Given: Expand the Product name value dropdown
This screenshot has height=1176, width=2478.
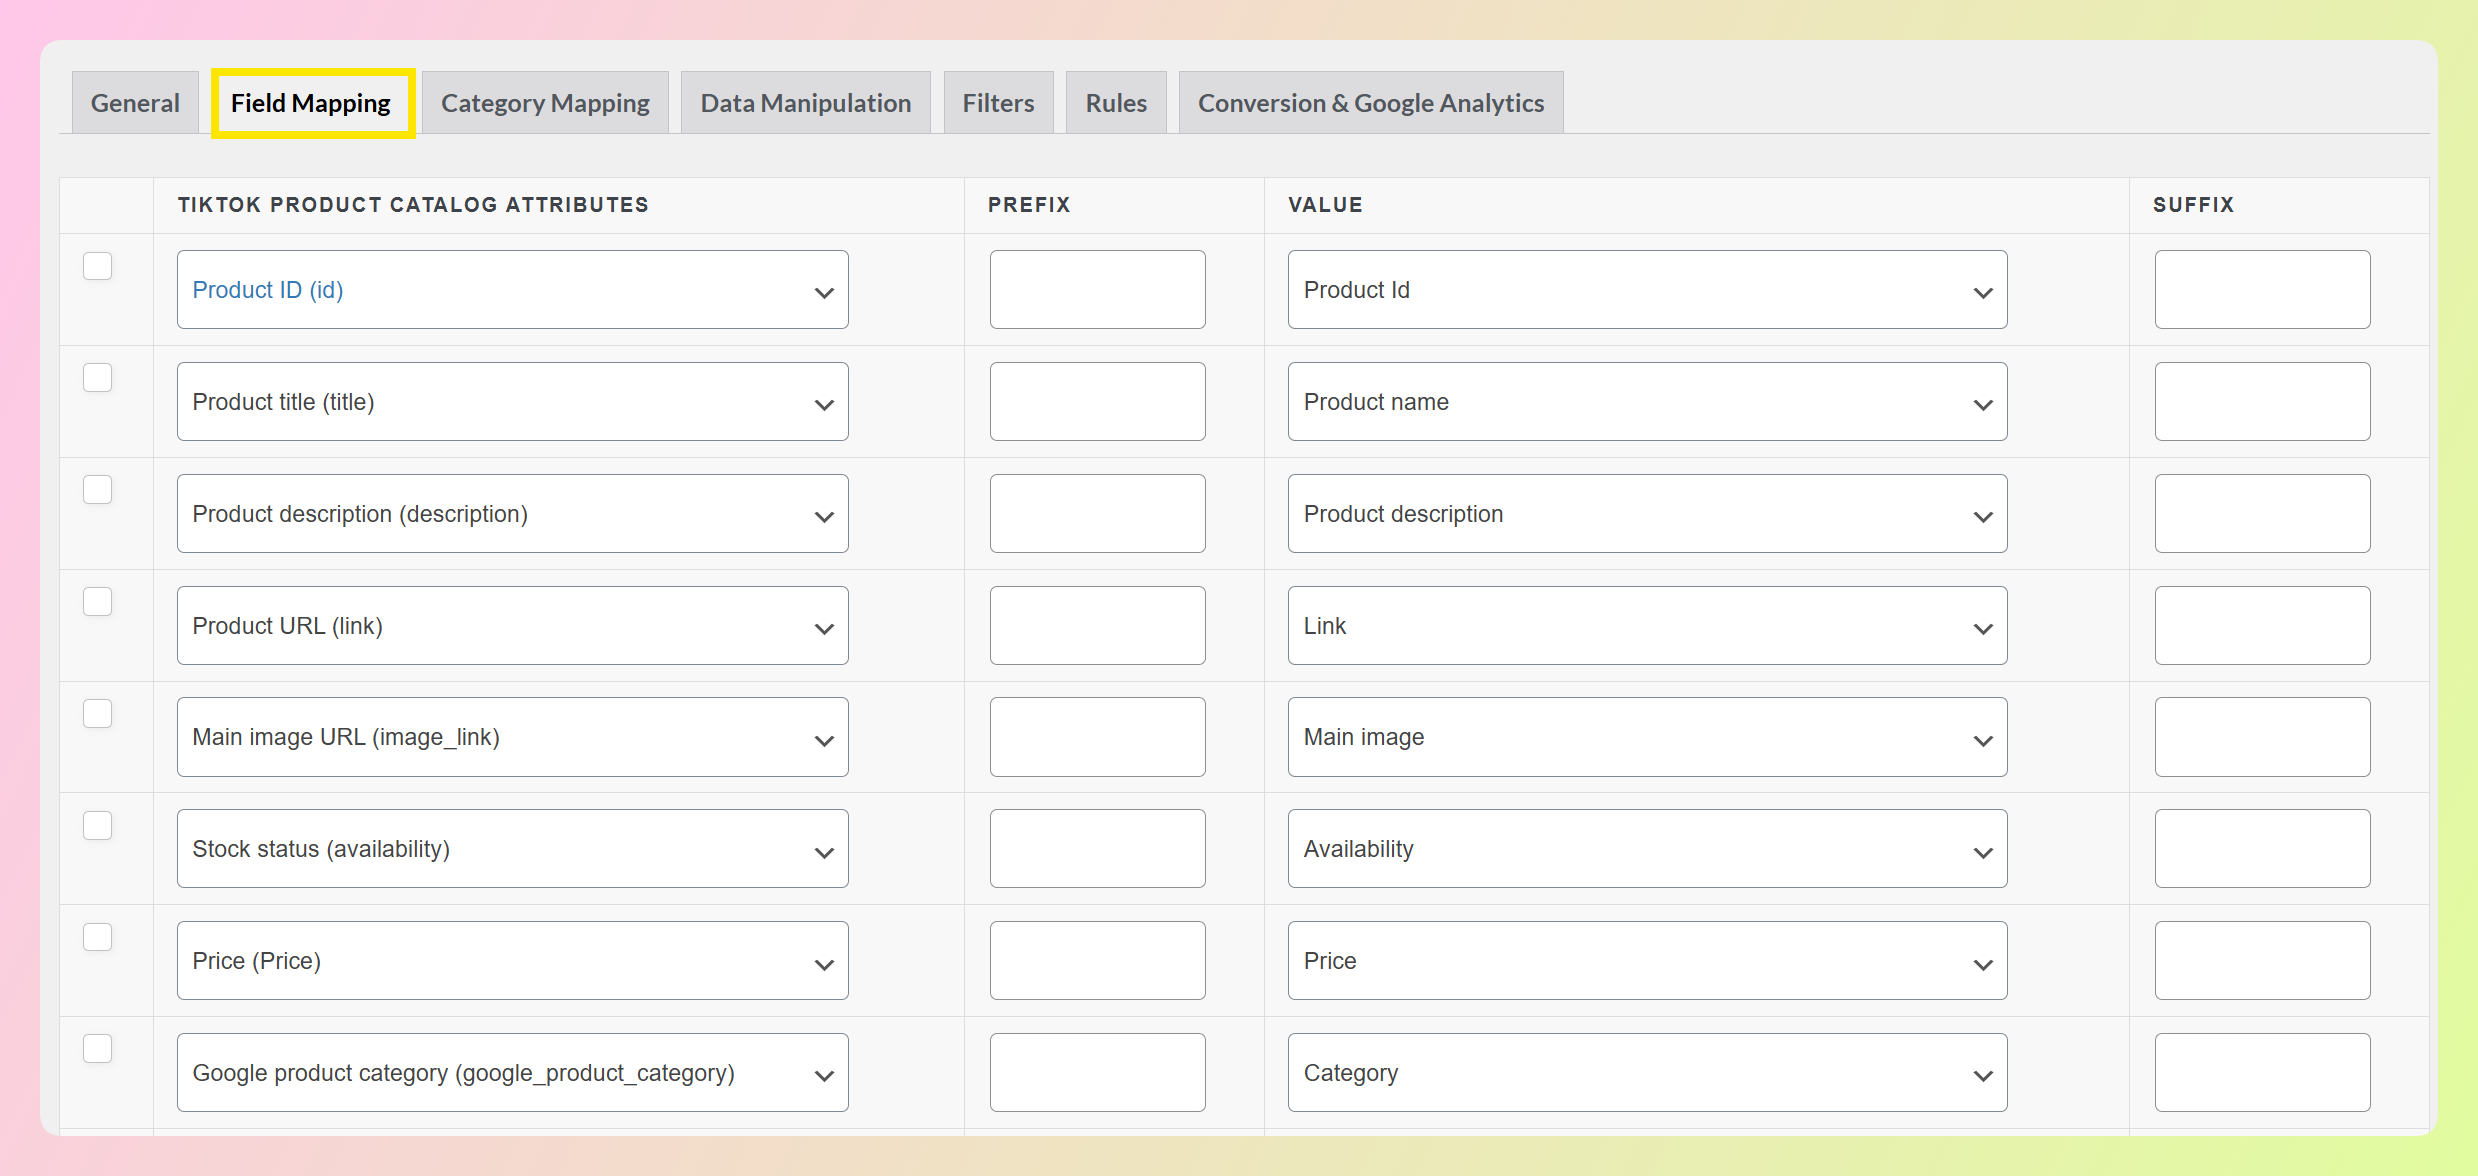Looking at the screenshot, I should (1646, 402).
